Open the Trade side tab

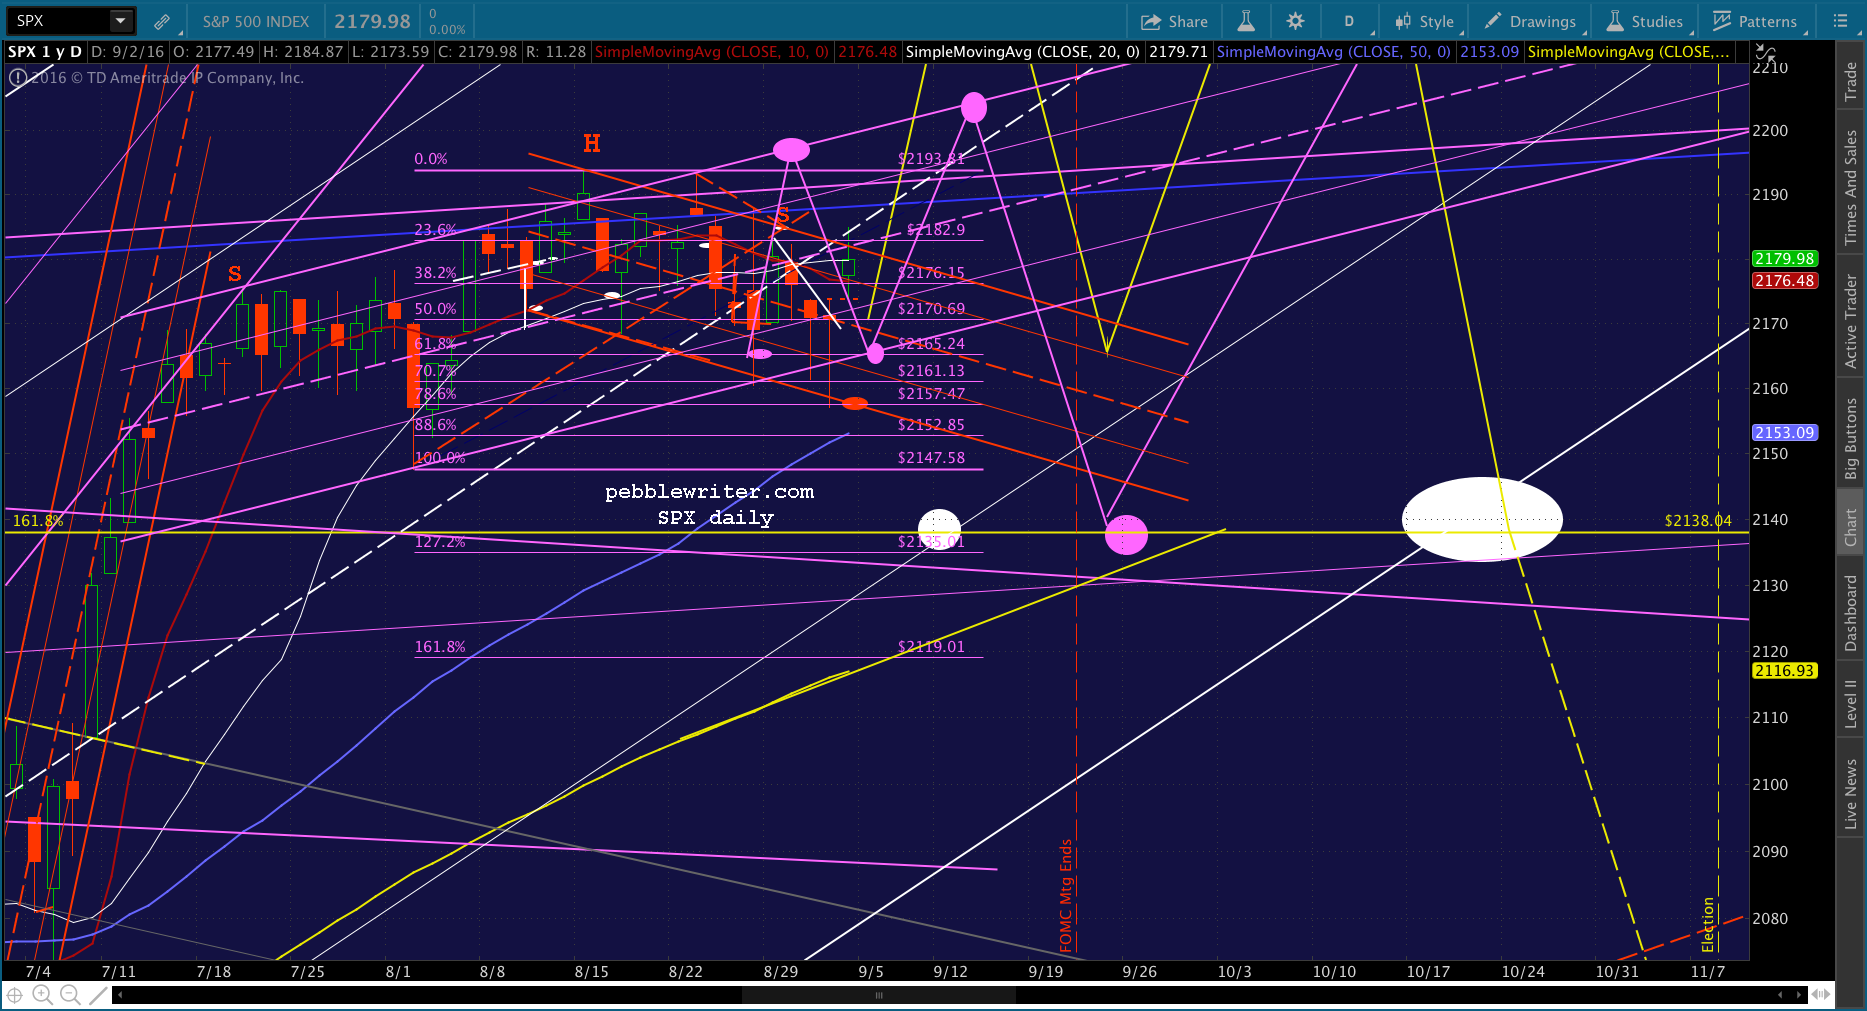point(1851,79)
